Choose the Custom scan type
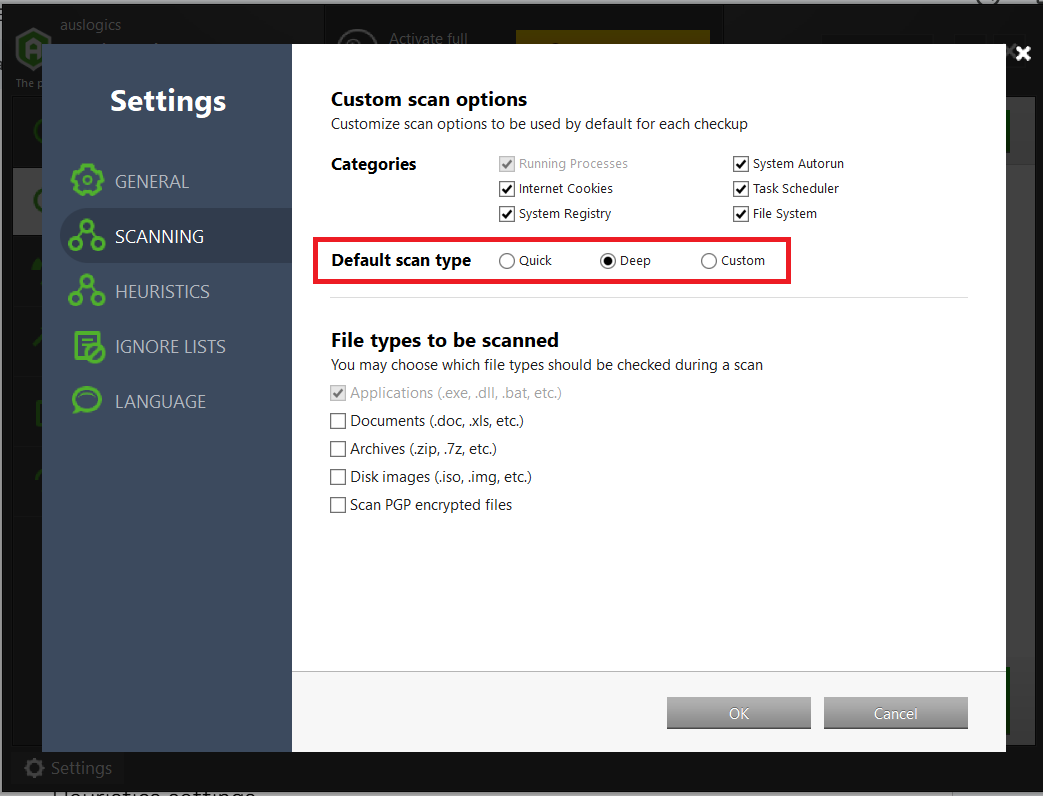The height and width of the screenshot is (796, 1043). pyautogui.click(x=709, y=260)
